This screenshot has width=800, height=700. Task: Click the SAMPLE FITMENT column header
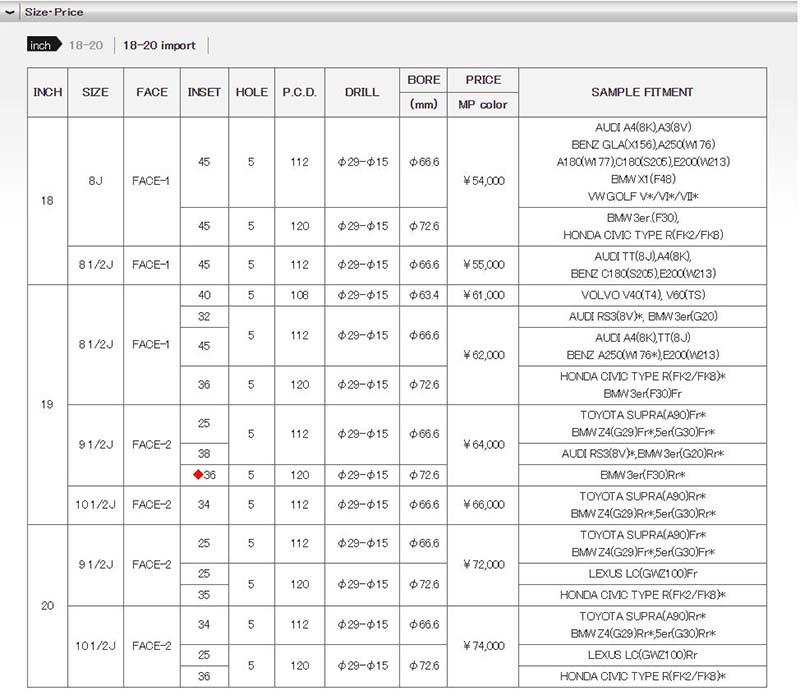[641, 92]
